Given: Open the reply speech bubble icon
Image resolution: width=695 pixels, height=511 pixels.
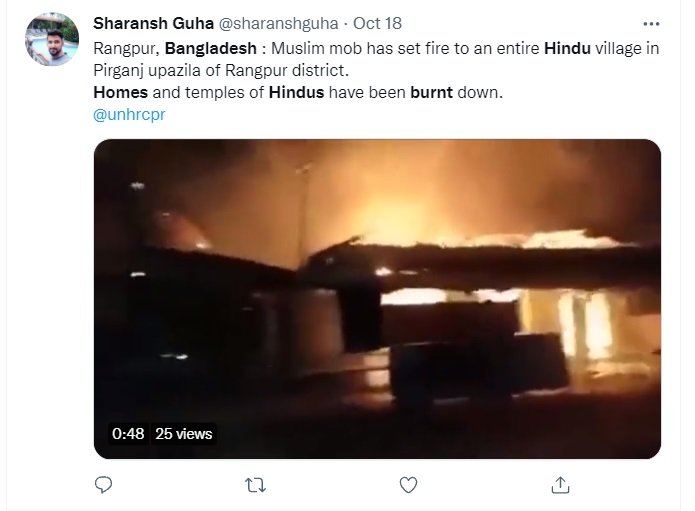Looking at the screenshot, I should pyautogui.click(x=103, y=484).
